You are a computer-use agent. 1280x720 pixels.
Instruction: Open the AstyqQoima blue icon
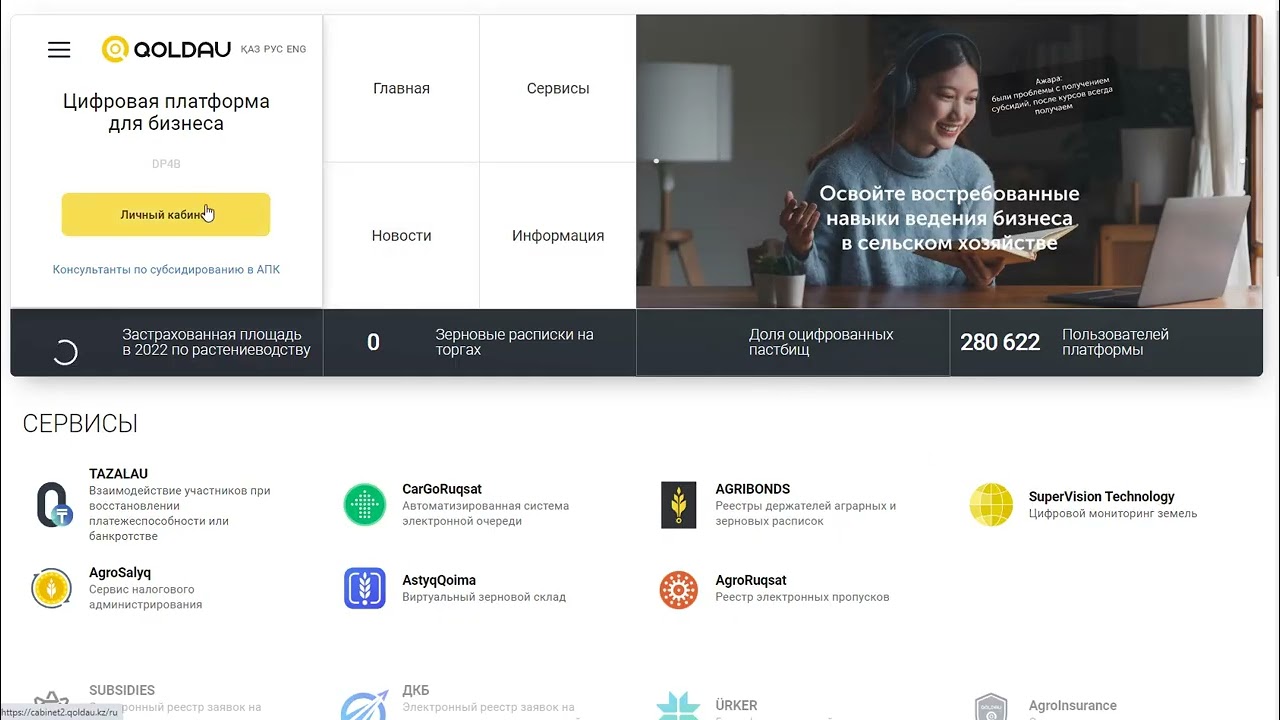[x=365, y=588]
